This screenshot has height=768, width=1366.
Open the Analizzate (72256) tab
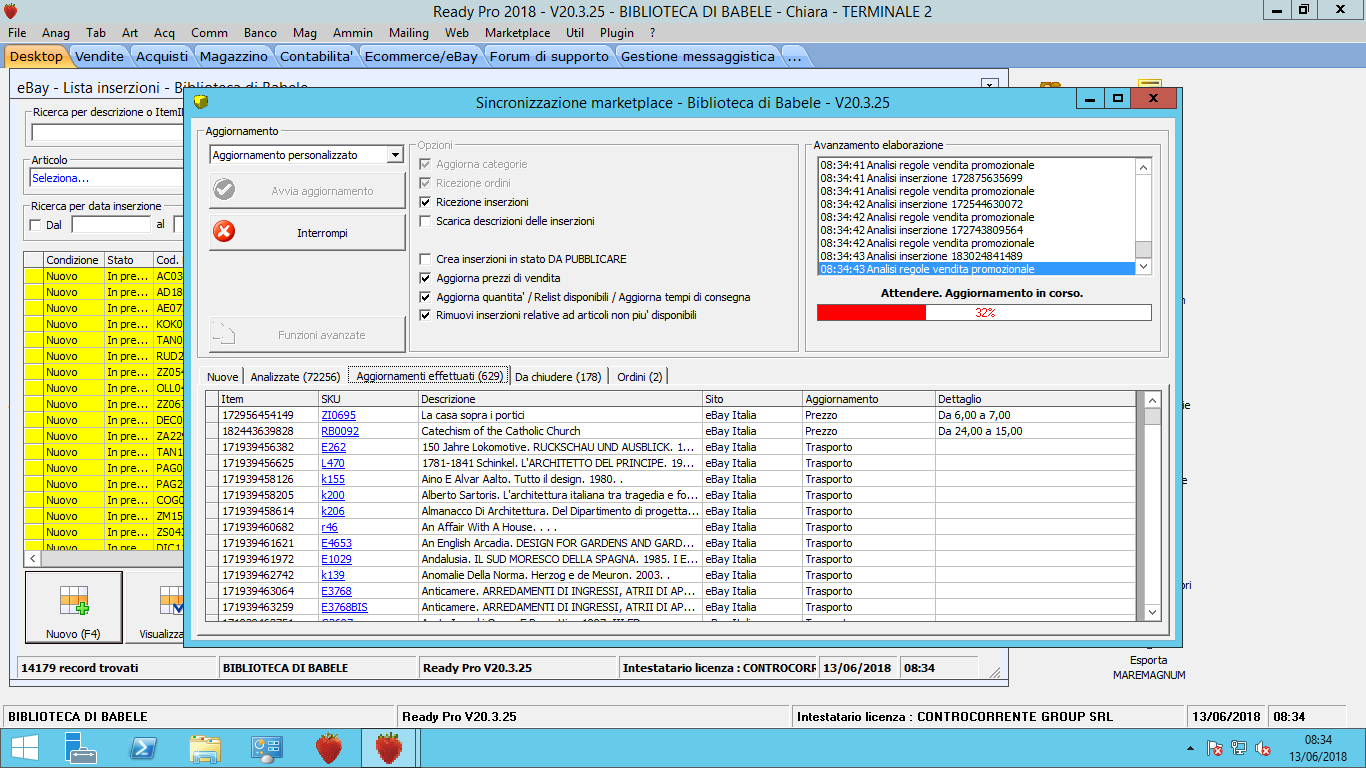click(x=295, y=377)
